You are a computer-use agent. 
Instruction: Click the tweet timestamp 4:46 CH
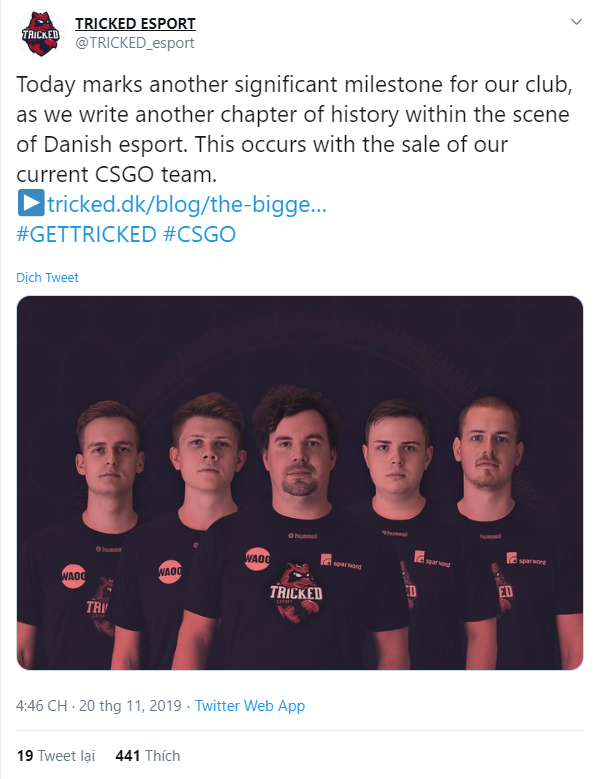pyautogui.click(x=41, y=705)
